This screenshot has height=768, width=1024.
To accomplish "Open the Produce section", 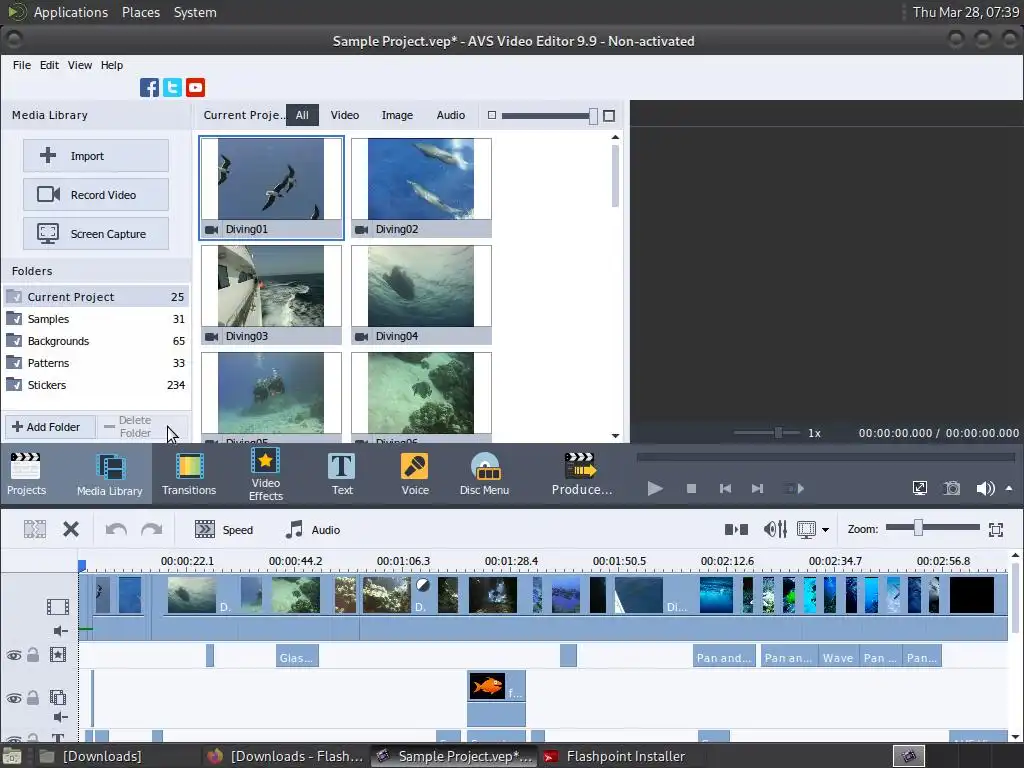I will (581, 474).
